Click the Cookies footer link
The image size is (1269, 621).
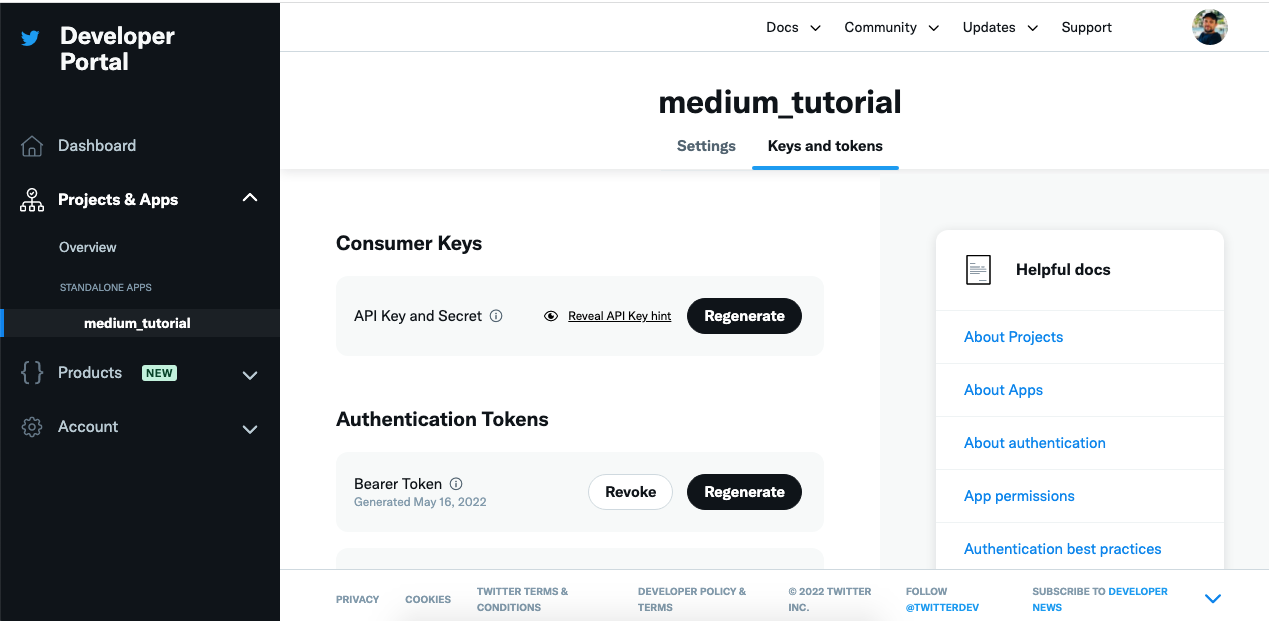(x=428, y=599)
